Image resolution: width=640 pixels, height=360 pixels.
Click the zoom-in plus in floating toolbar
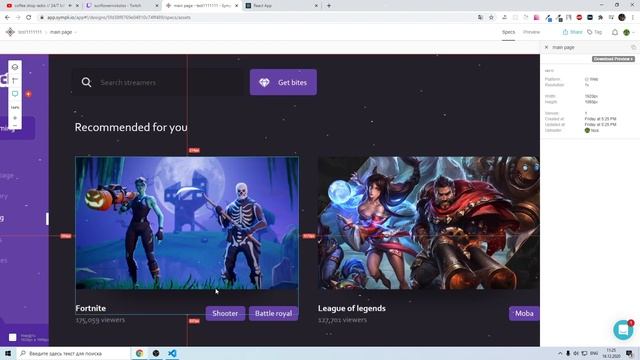pos(15,118)
